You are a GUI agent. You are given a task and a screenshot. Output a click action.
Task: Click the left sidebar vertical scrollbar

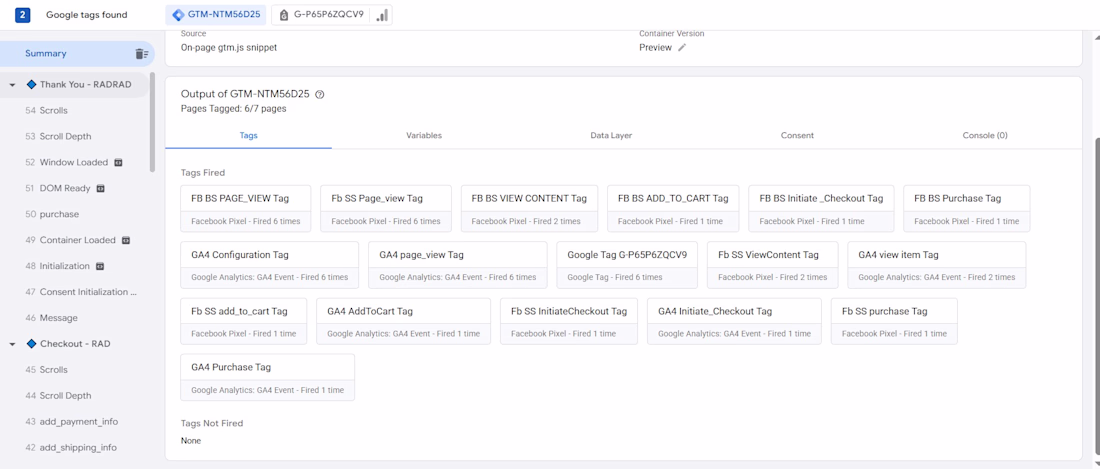pos(152,123)
